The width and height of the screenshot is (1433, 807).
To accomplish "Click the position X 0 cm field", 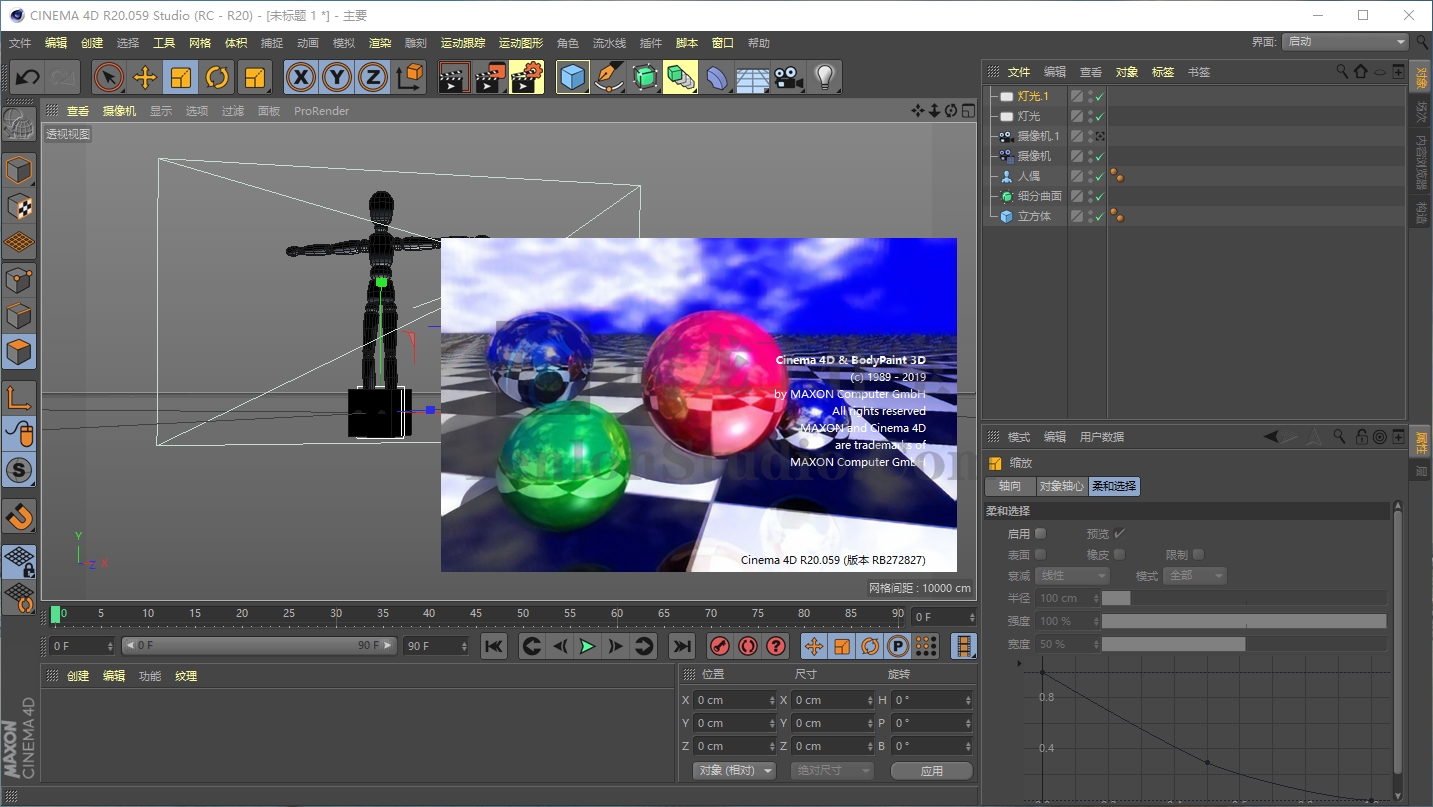I will pos(735,700).
